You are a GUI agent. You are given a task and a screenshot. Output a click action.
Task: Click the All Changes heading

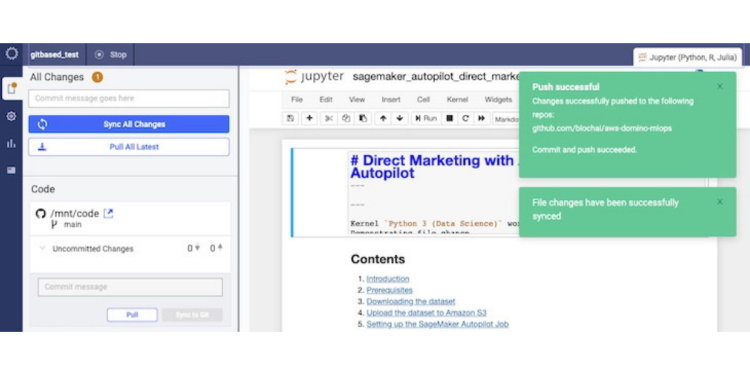57,77
